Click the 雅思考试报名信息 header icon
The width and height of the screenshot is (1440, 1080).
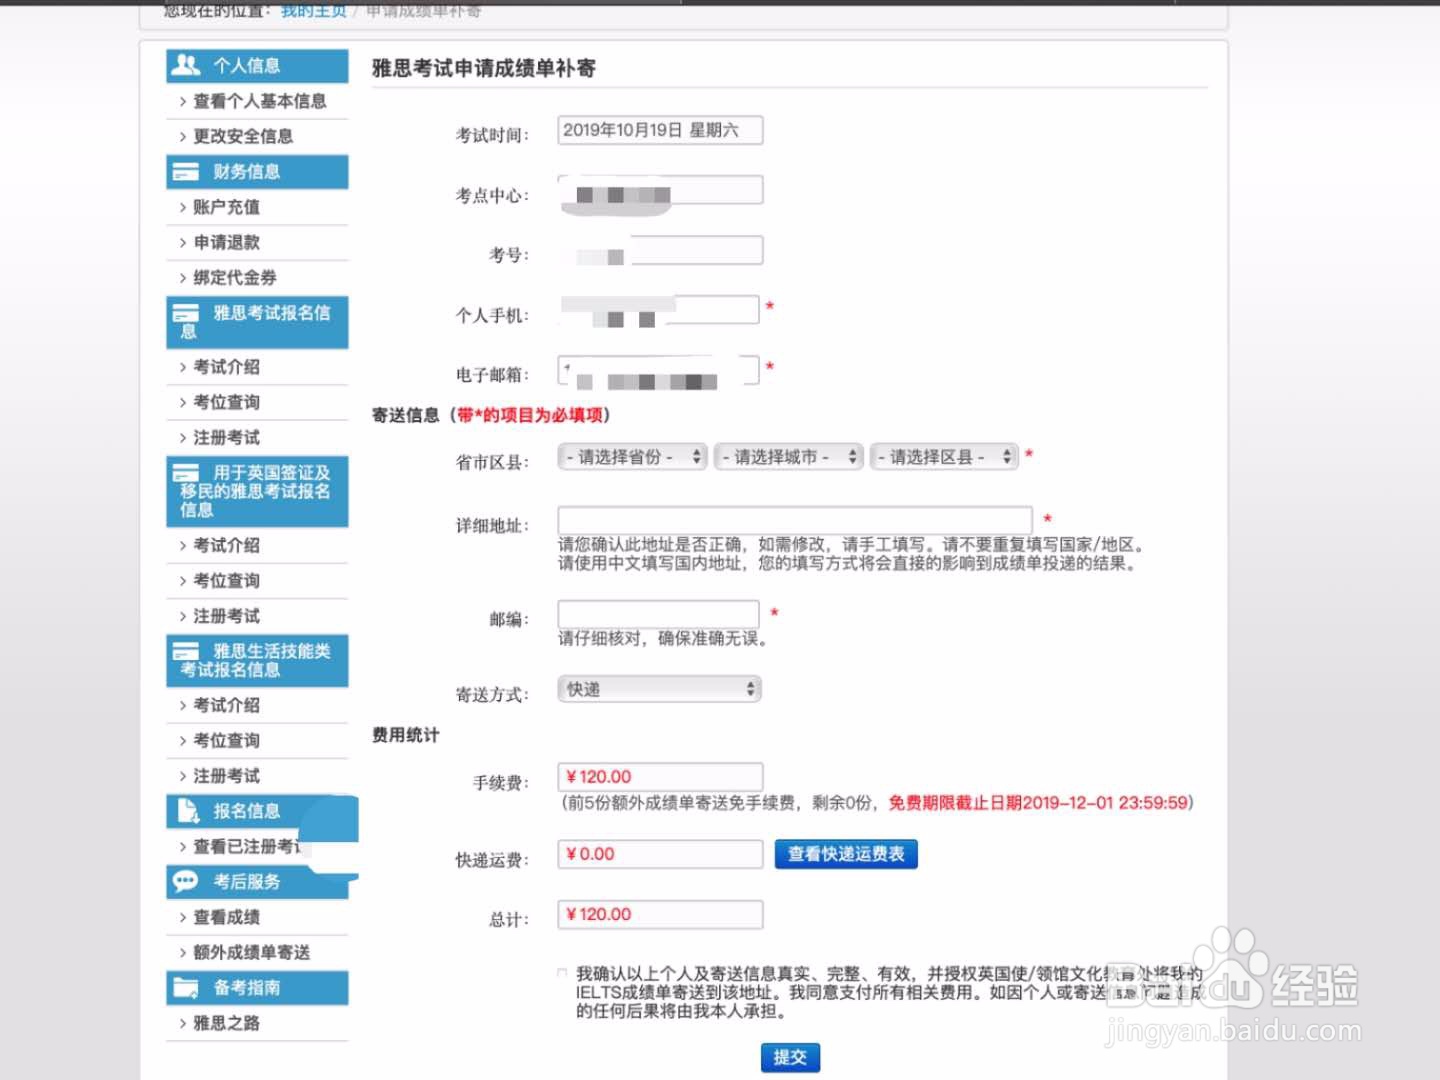(x=186, y=312)
